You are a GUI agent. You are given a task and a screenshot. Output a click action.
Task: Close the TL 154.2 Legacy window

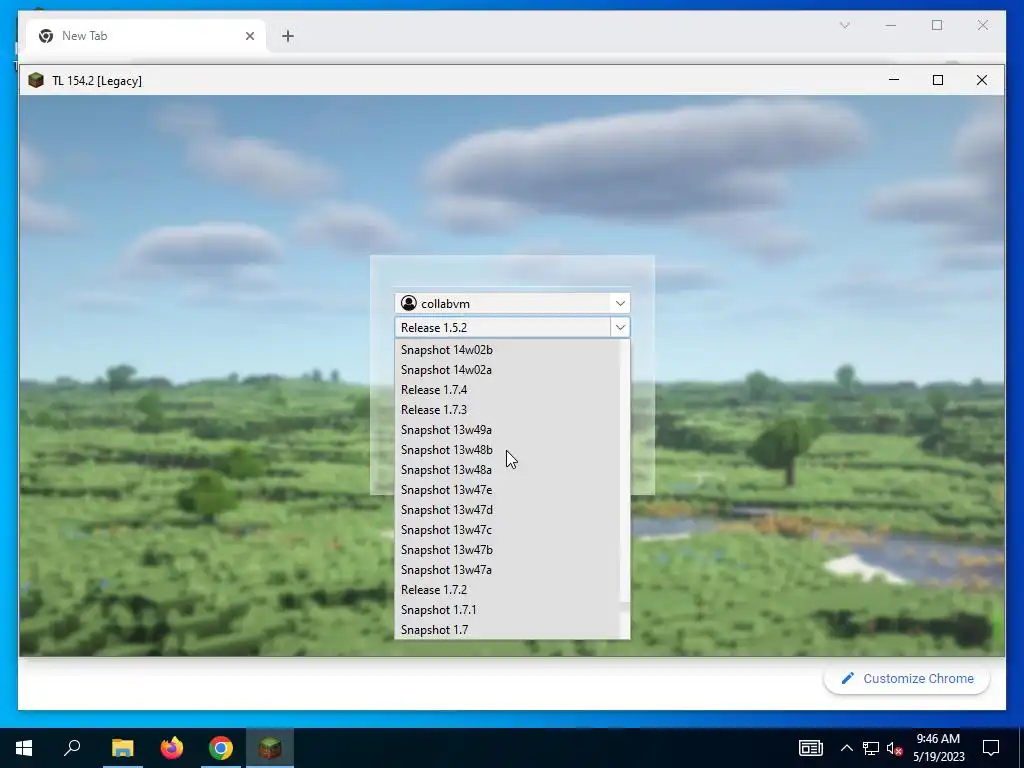982,80
